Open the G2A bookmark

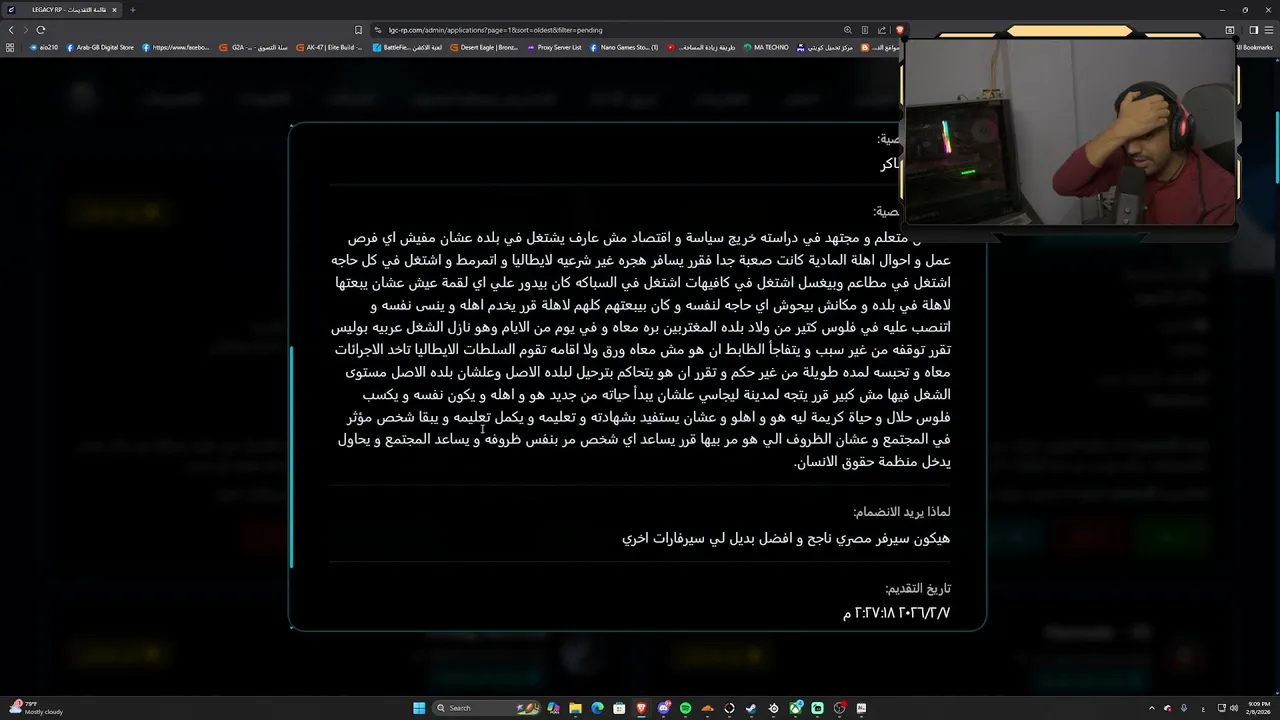click(253, 47)
